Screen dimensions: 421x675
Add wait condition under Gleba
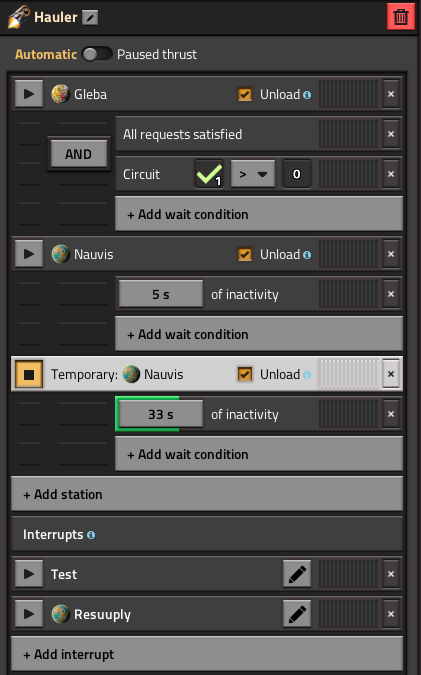click(x=259, y=214)
